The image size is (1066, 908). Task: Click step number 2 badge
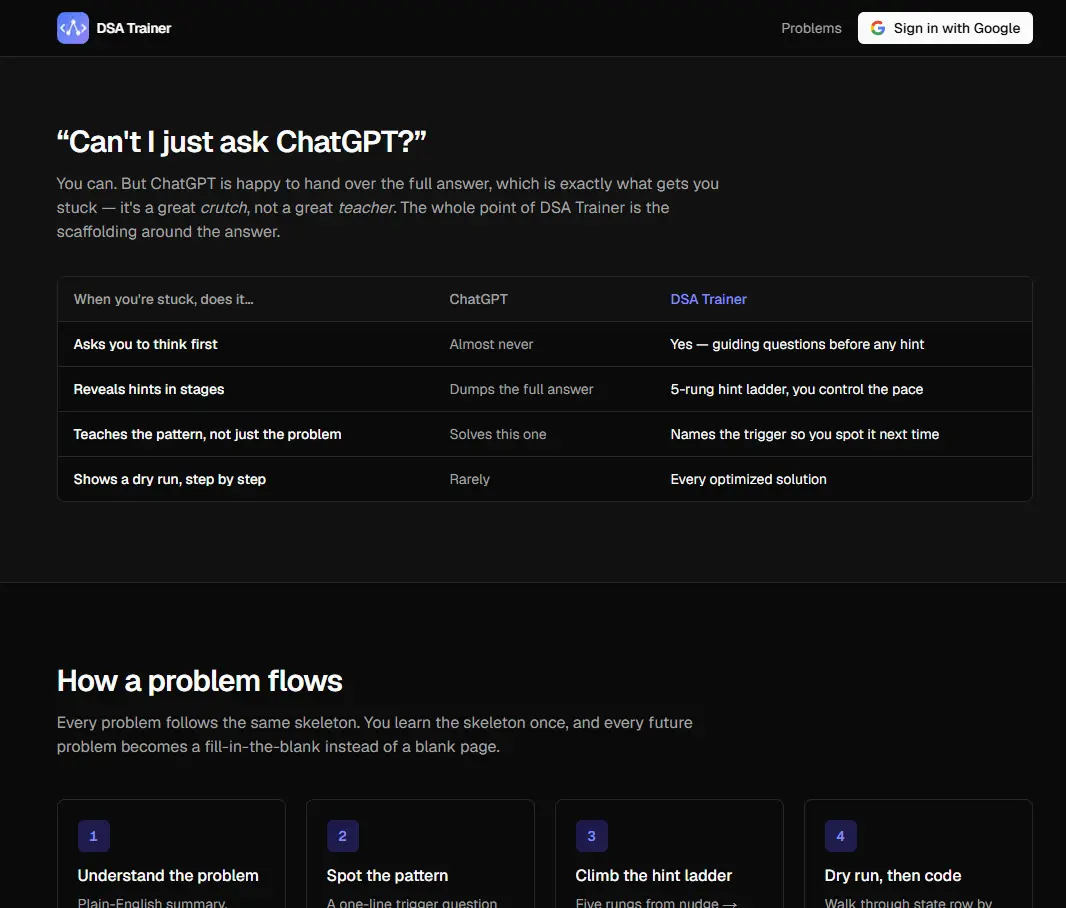click(x=343, y=836)
